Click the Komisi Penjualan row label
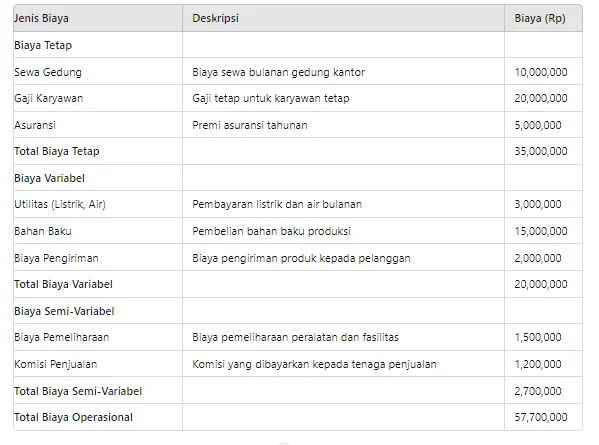This screenshot has height=445, width=599. tap(55, 364)
